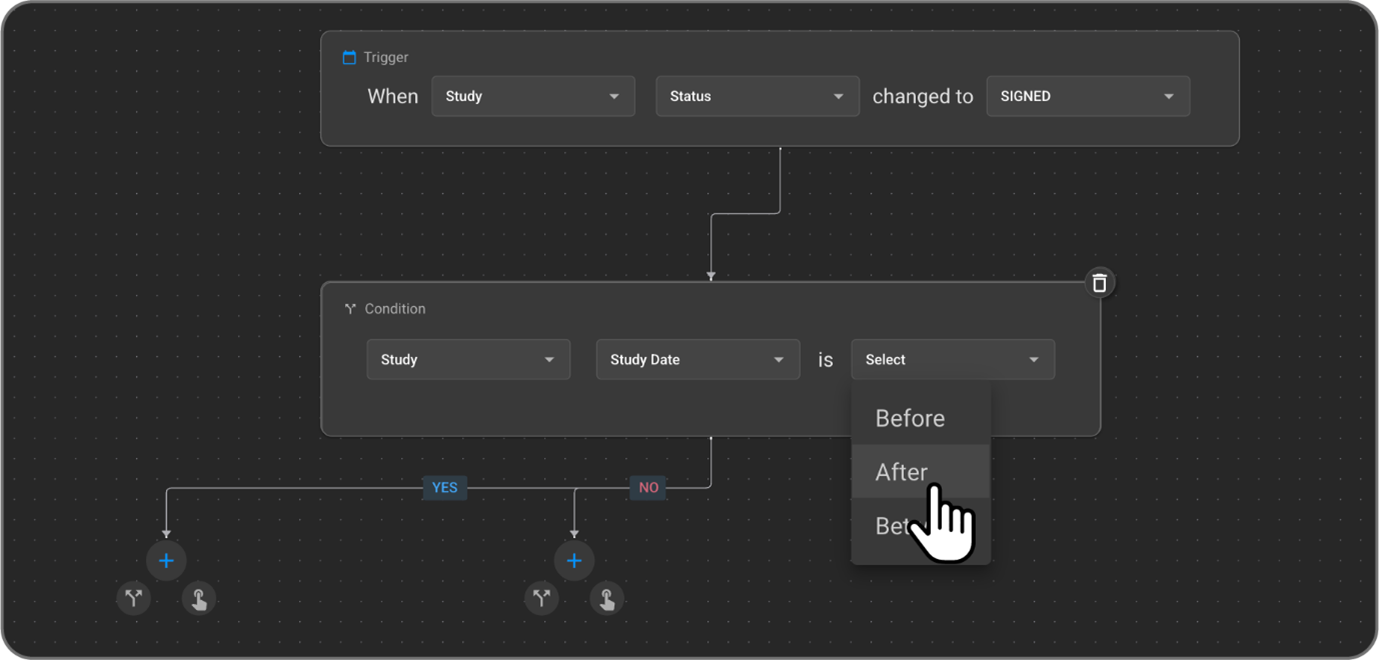1379x660 pixels.
Task: Open the Study dropdown in the Condition block
Action: 468,360
